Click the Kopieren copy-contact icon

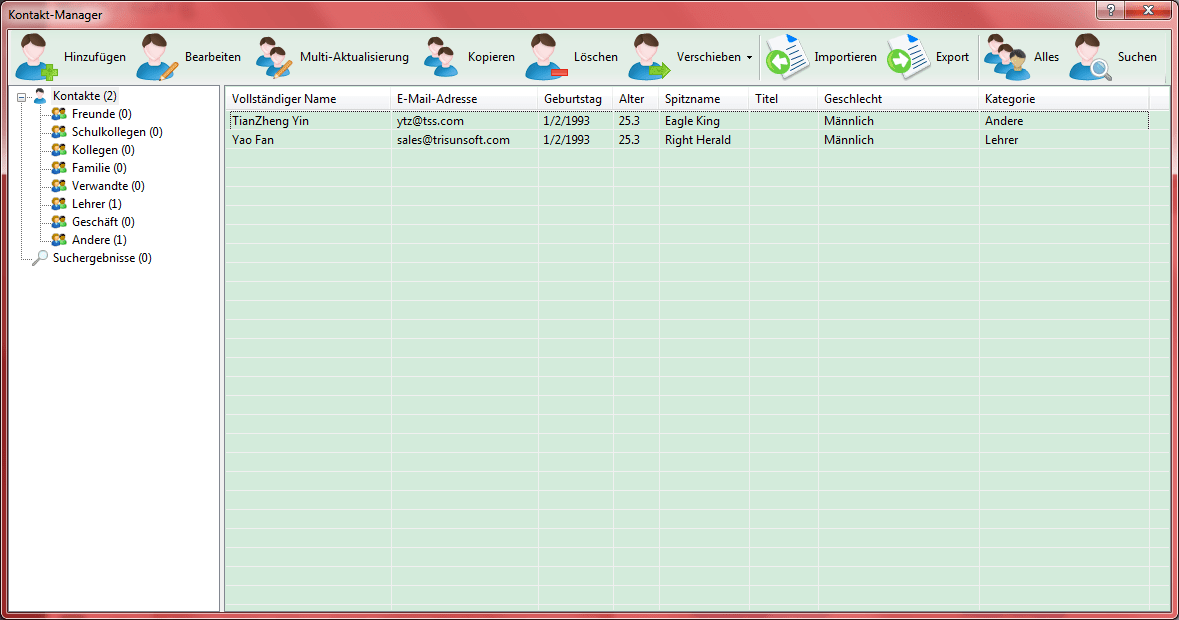tap(441, 57)
